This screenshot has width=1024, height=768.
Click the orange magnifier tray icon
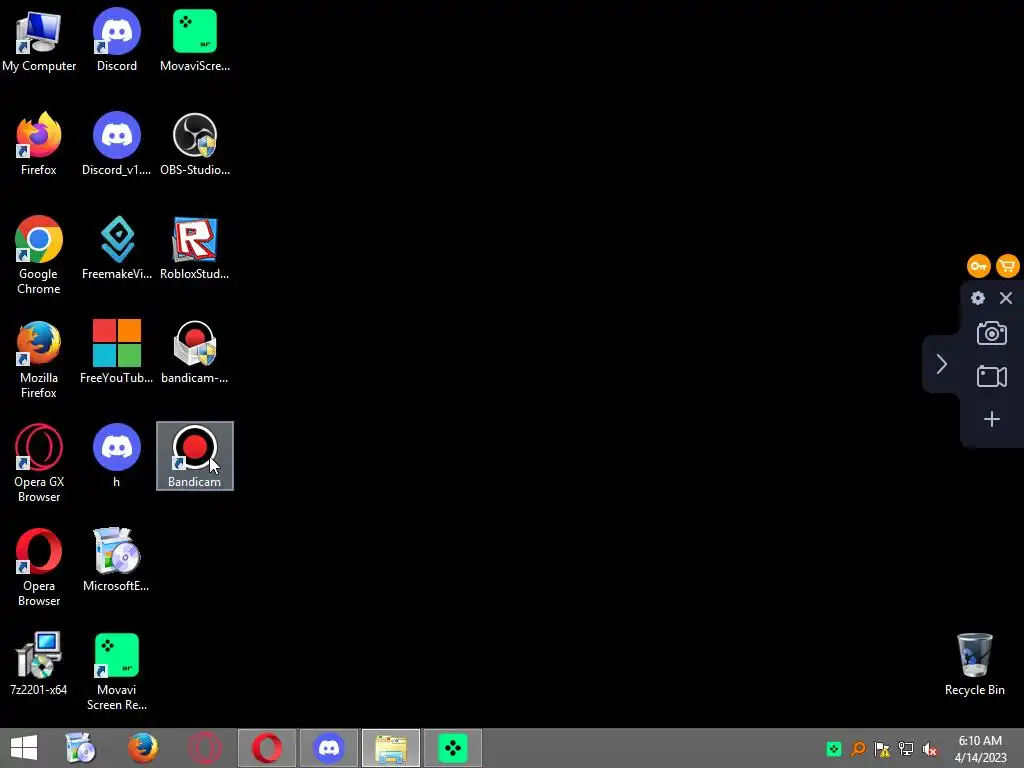coord(857,748)
